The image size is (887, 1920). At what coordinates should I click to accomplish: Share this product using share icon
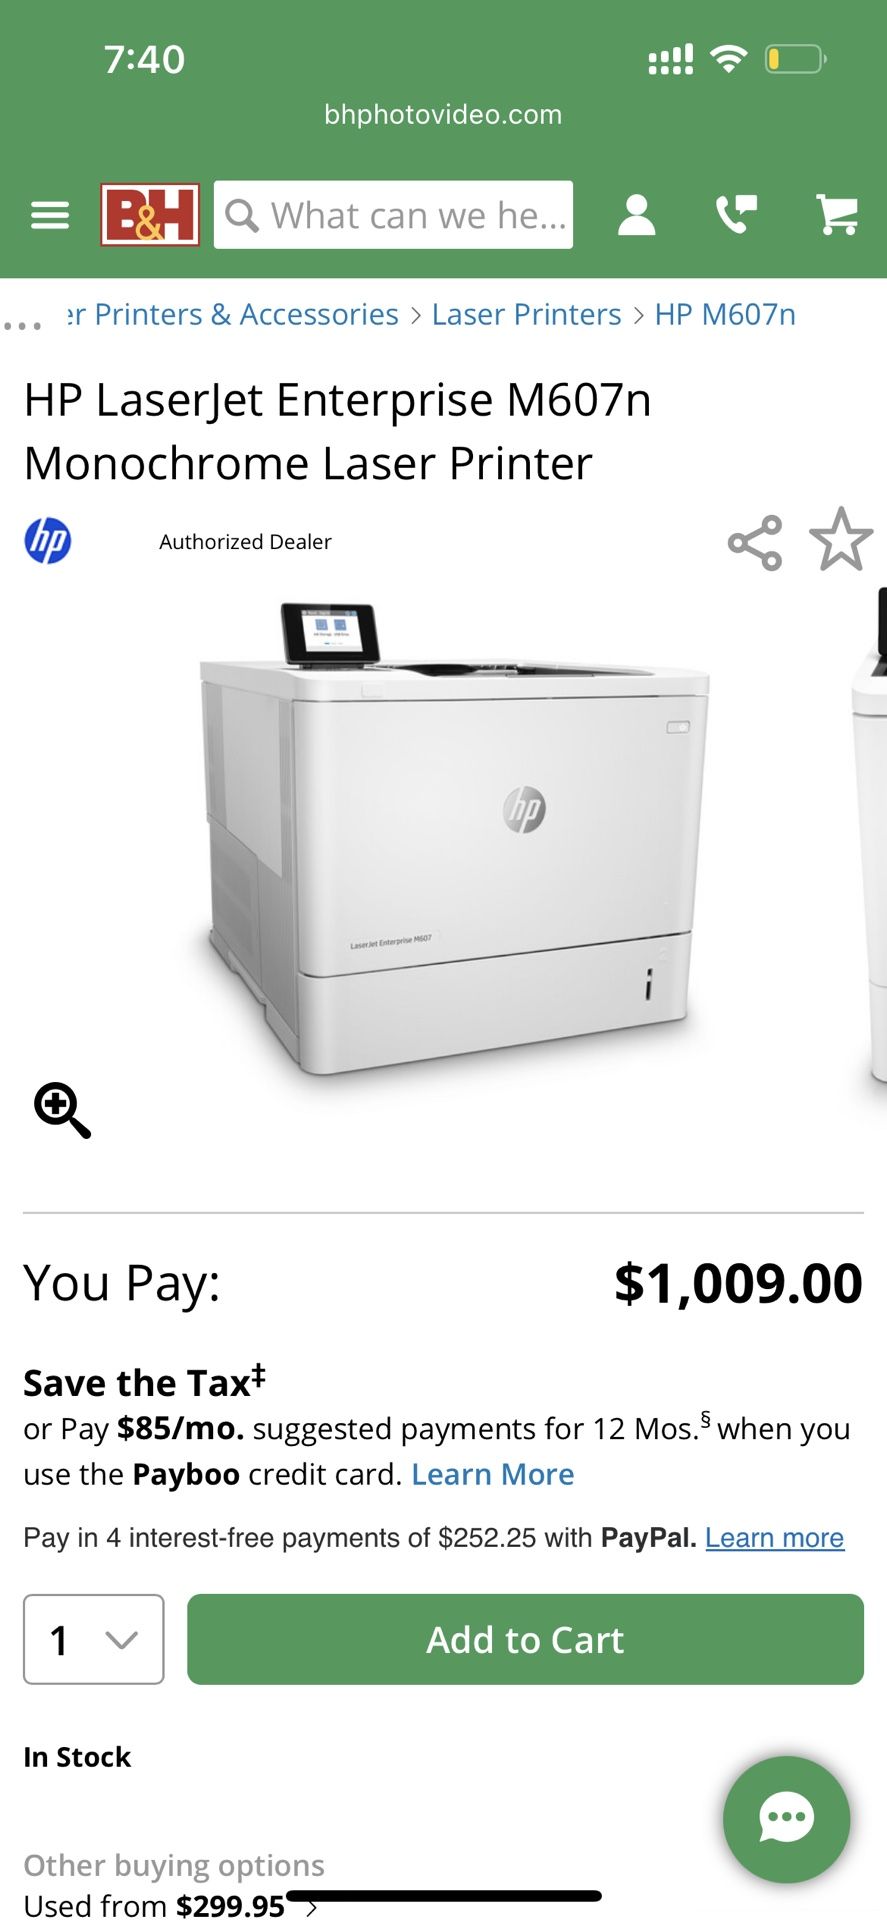[x=755, y=543]
